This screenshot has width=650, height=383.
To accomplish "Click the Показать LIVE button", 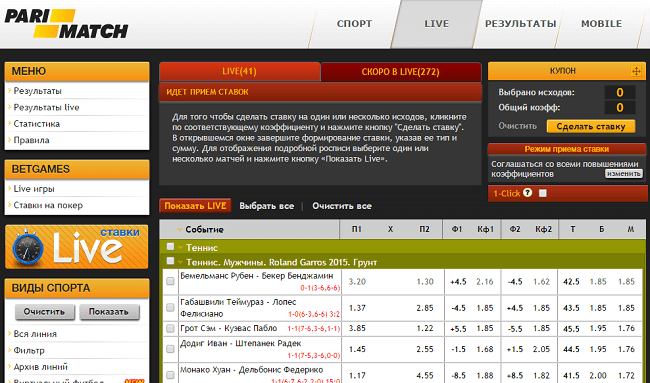I will 195,206.
